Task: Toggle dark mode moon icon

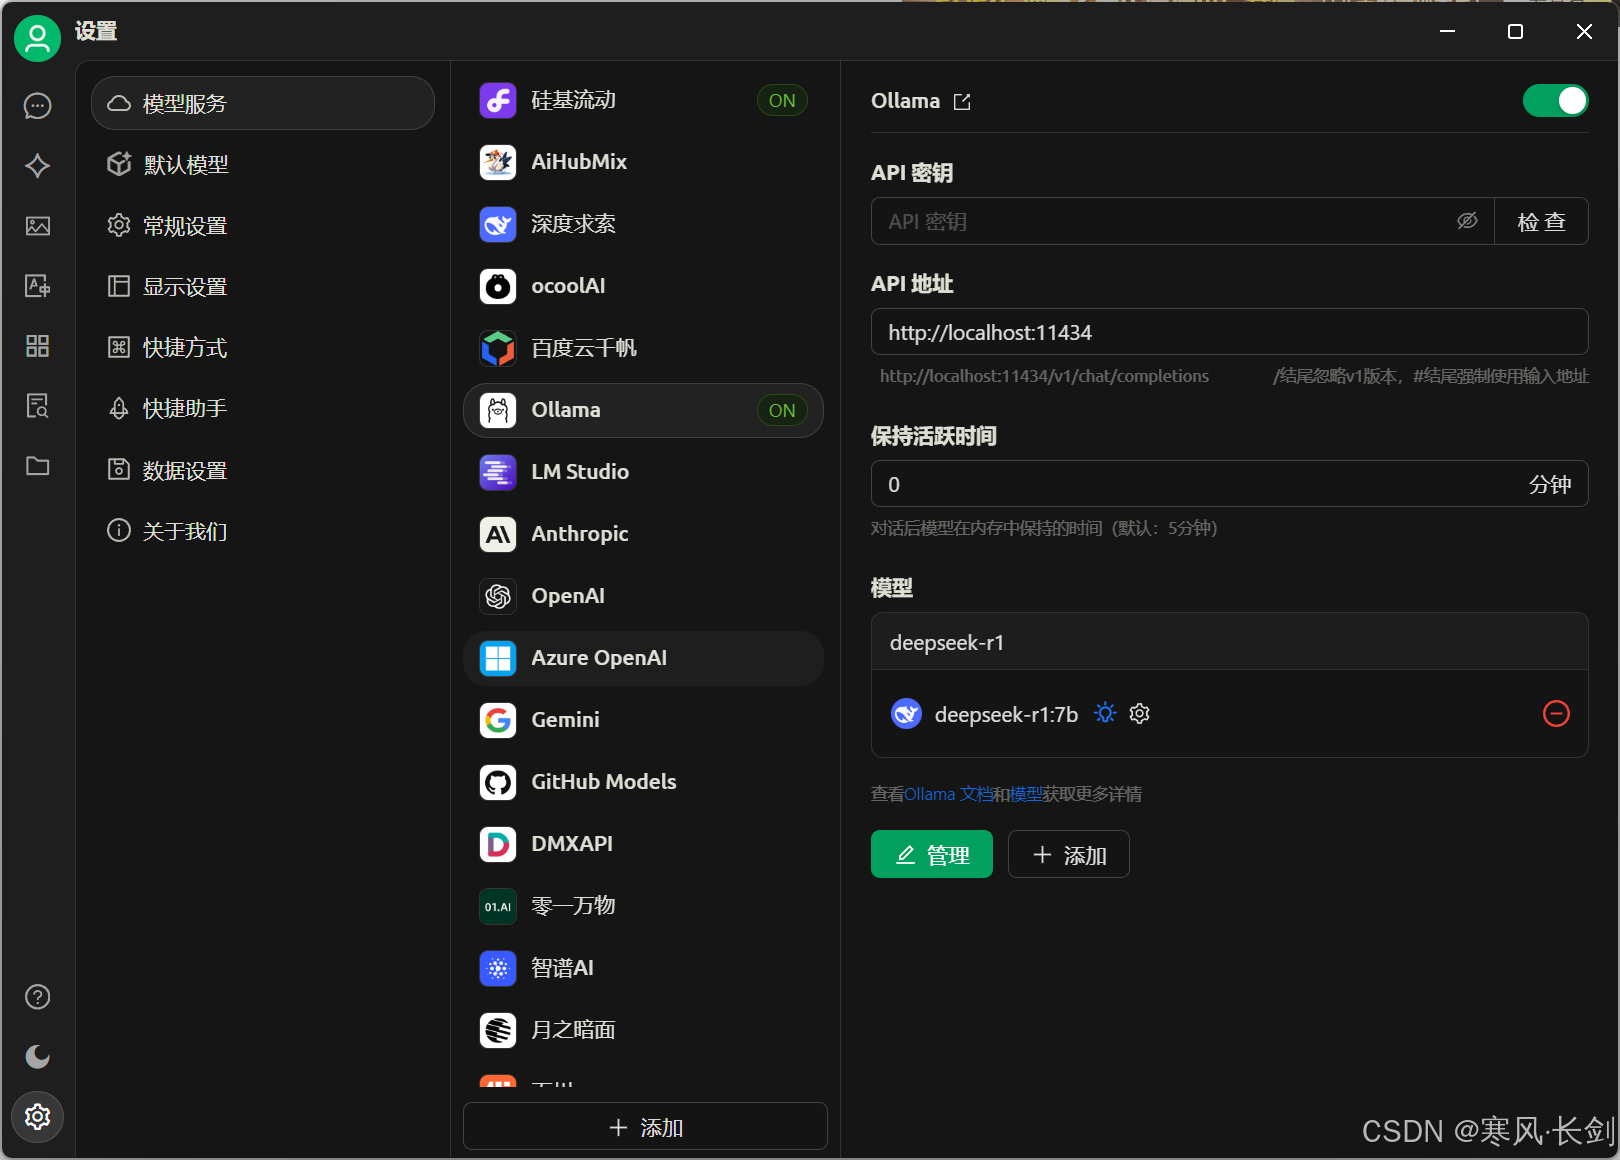Action: [38, 1057]
